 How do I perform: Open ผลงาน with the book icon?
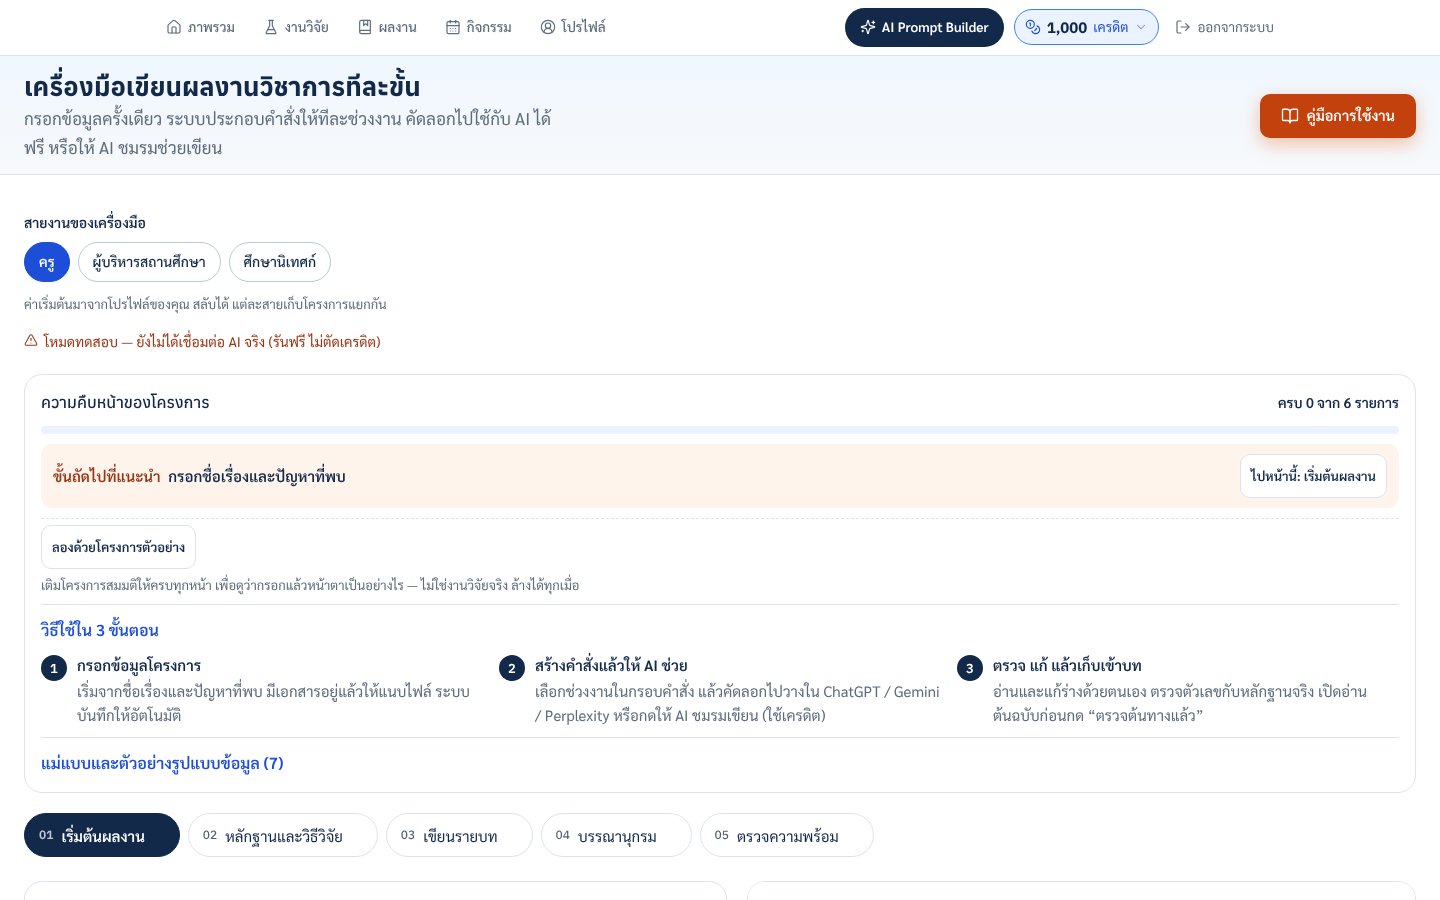click(387, 27)
